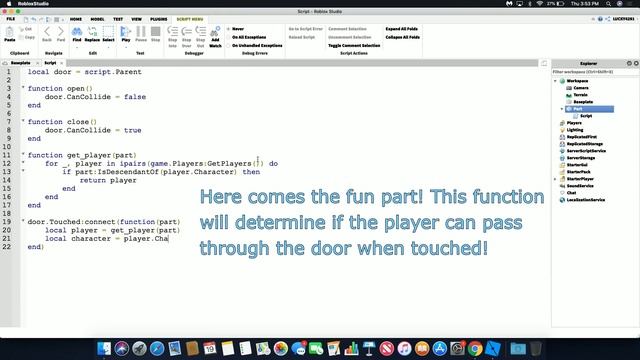The height and width of the screenshot is (360, 640).
Task: Select On Unhandled Exceptions option
Action: (x=255, y=46)
